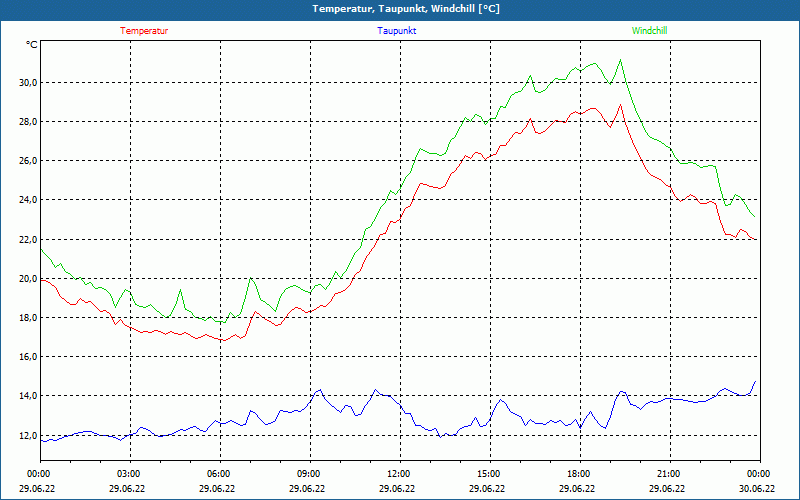The height and width of the screenshot is (500, 800).
Task: Click the green Windchill legend label
Action: point(649,31)
